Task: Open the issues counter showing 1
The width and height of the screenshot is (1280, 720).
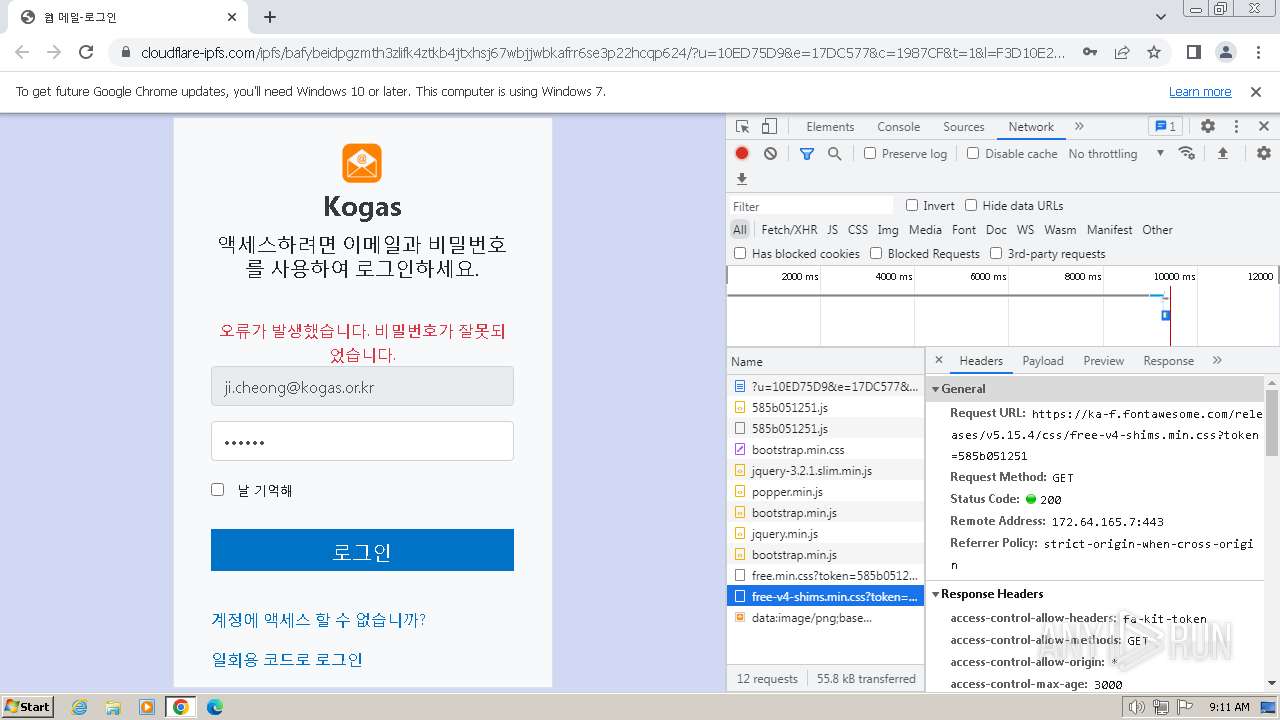Action: (1166, 127)
